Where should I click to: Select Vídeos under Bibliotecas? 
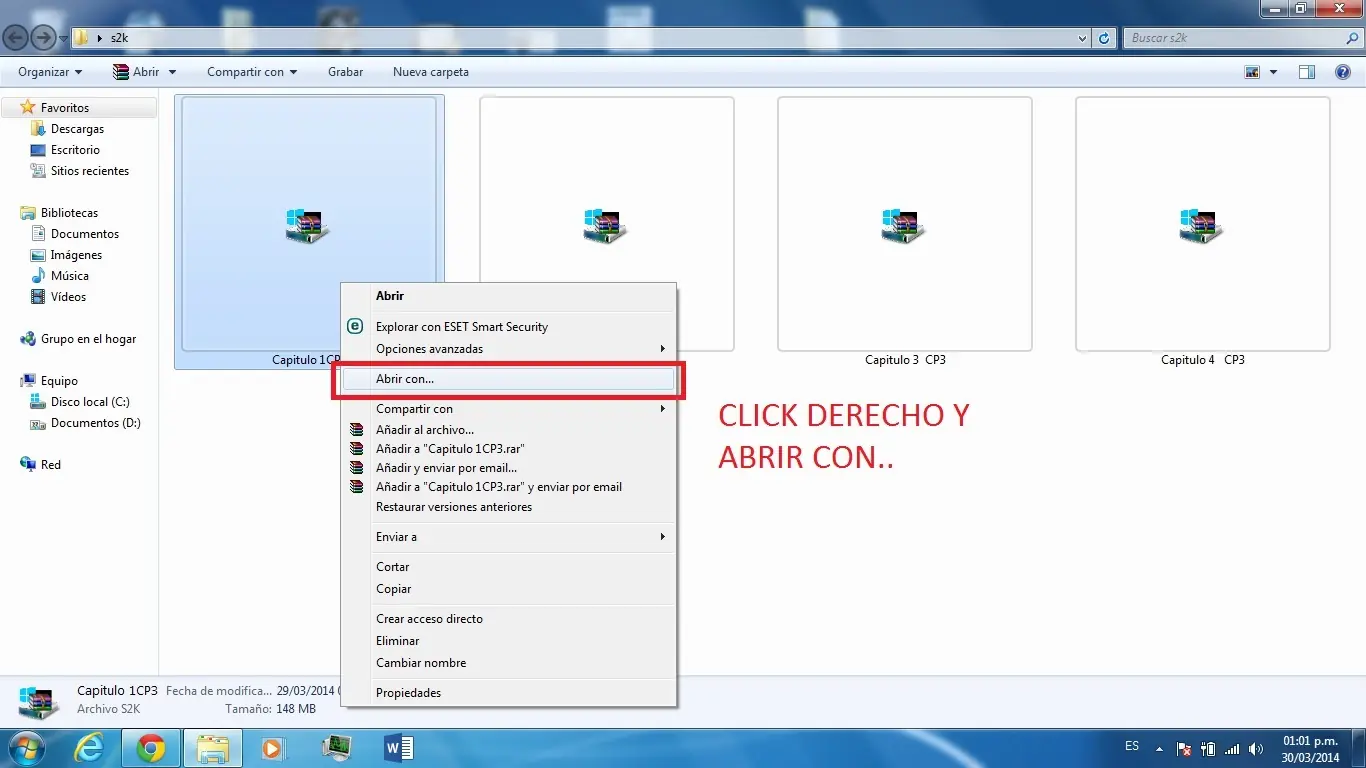pos(68,297)
